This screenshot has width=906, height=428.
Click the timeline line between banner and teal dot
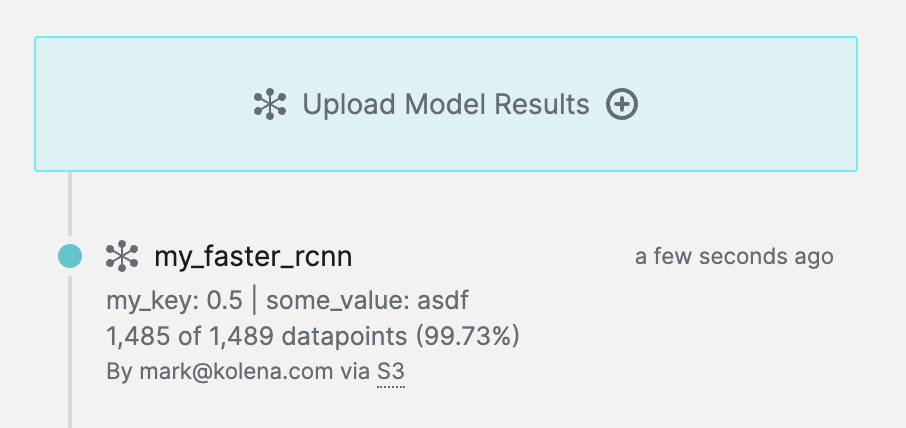click(x=69, y=205)
